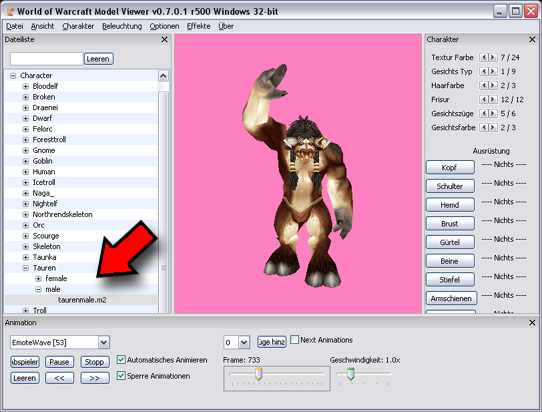Click the Geschwindigkeit speed slider handle
The height and width of the screenshot is (412, 542).
(351, 374)
